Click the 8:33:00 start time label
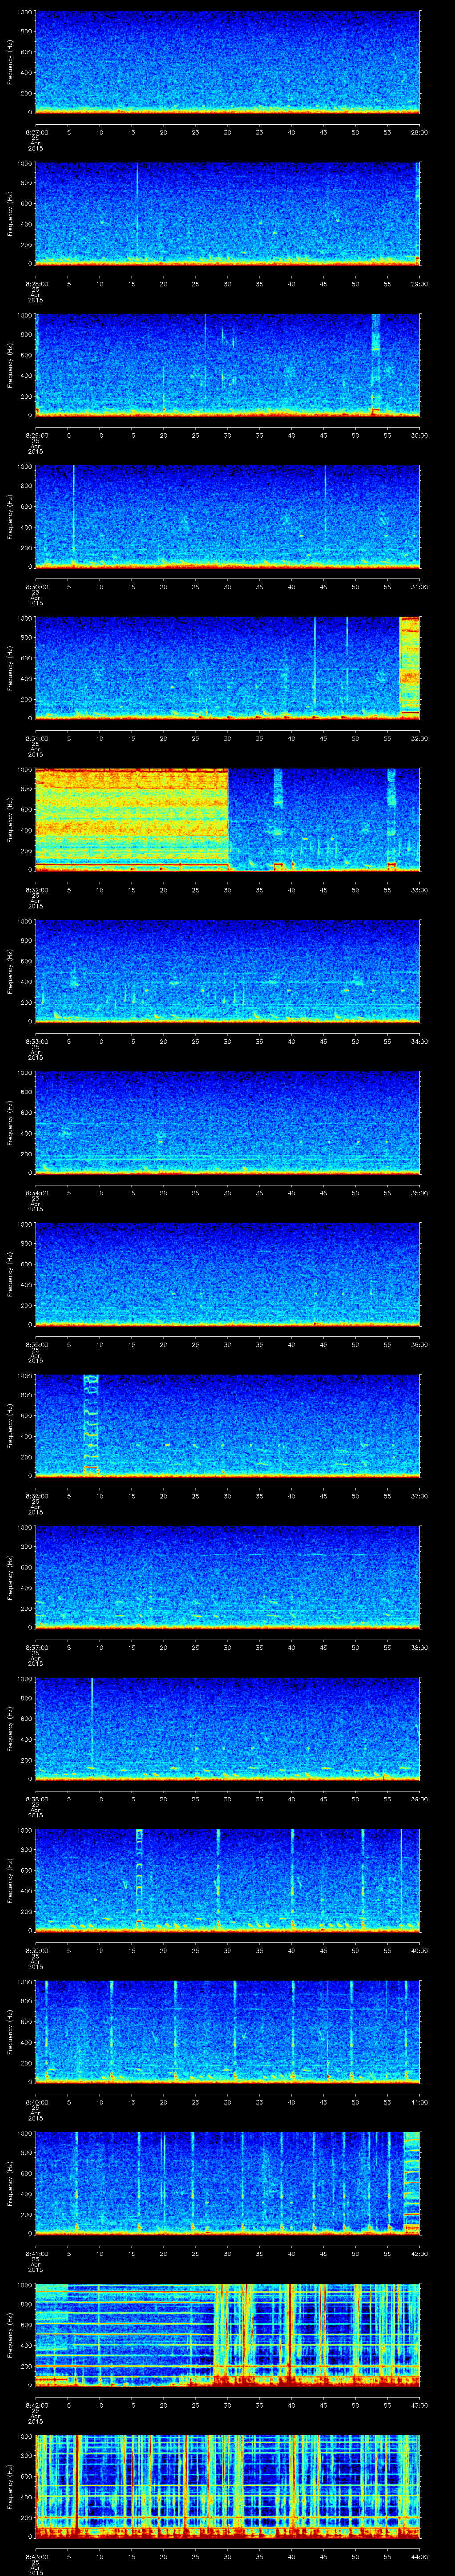The height and width of the screenshot is (2576, 455). (36, 1041)
